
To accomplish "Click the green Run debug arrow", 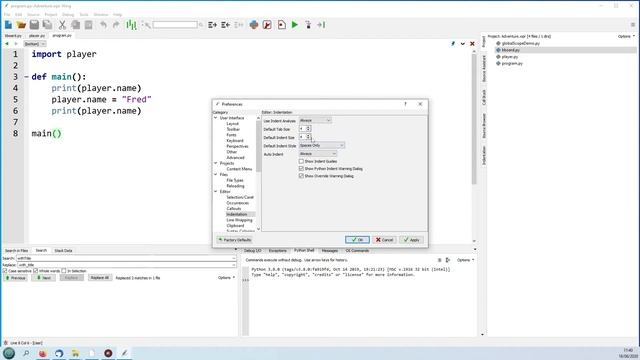I will coord(295,25).
